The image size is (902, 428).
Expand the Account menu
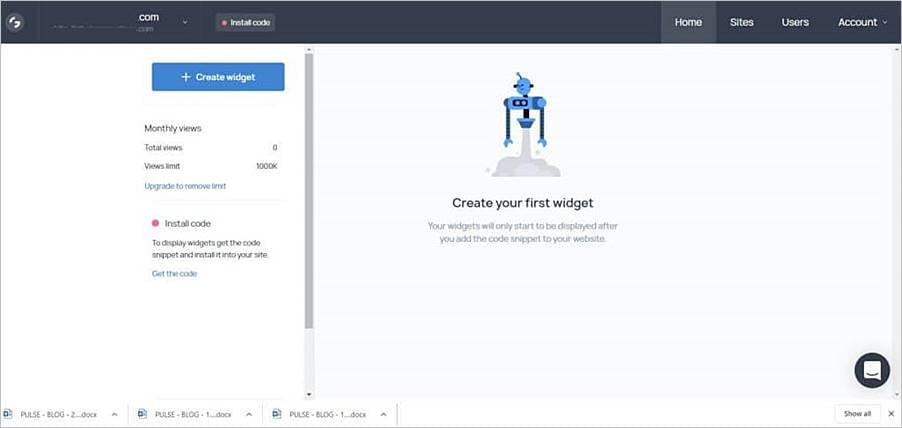click(x=862, y=22)
